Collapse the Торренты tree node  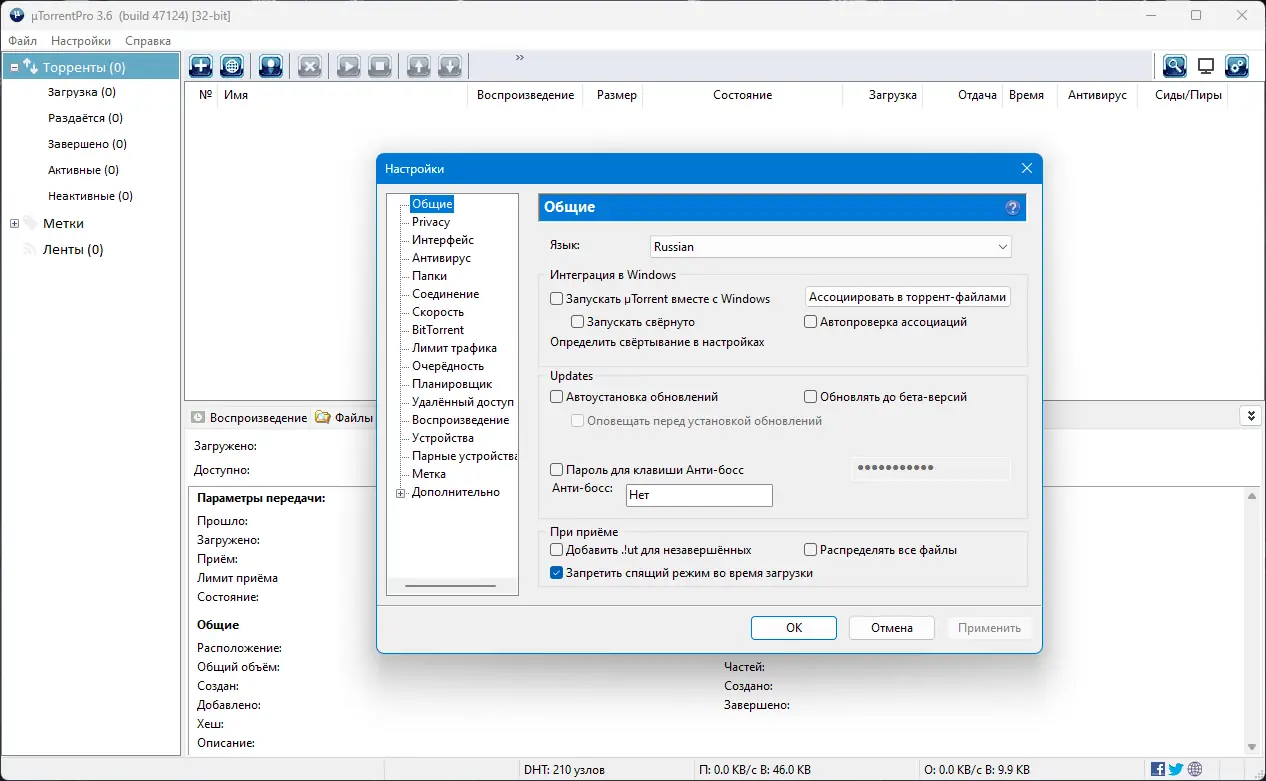click(x=14, y=67)
